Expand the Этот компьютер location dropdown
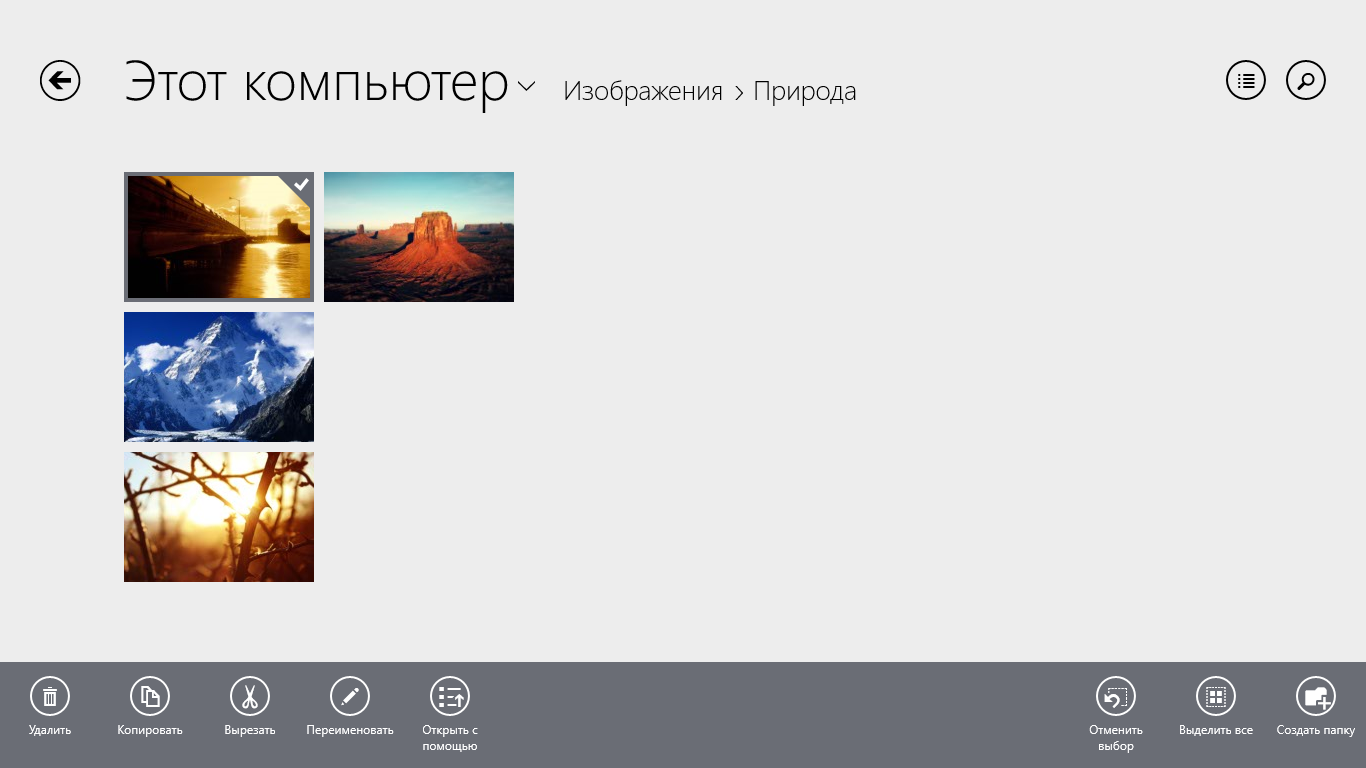Viewport: 1366px width, 768px height. tap(527, 87)
